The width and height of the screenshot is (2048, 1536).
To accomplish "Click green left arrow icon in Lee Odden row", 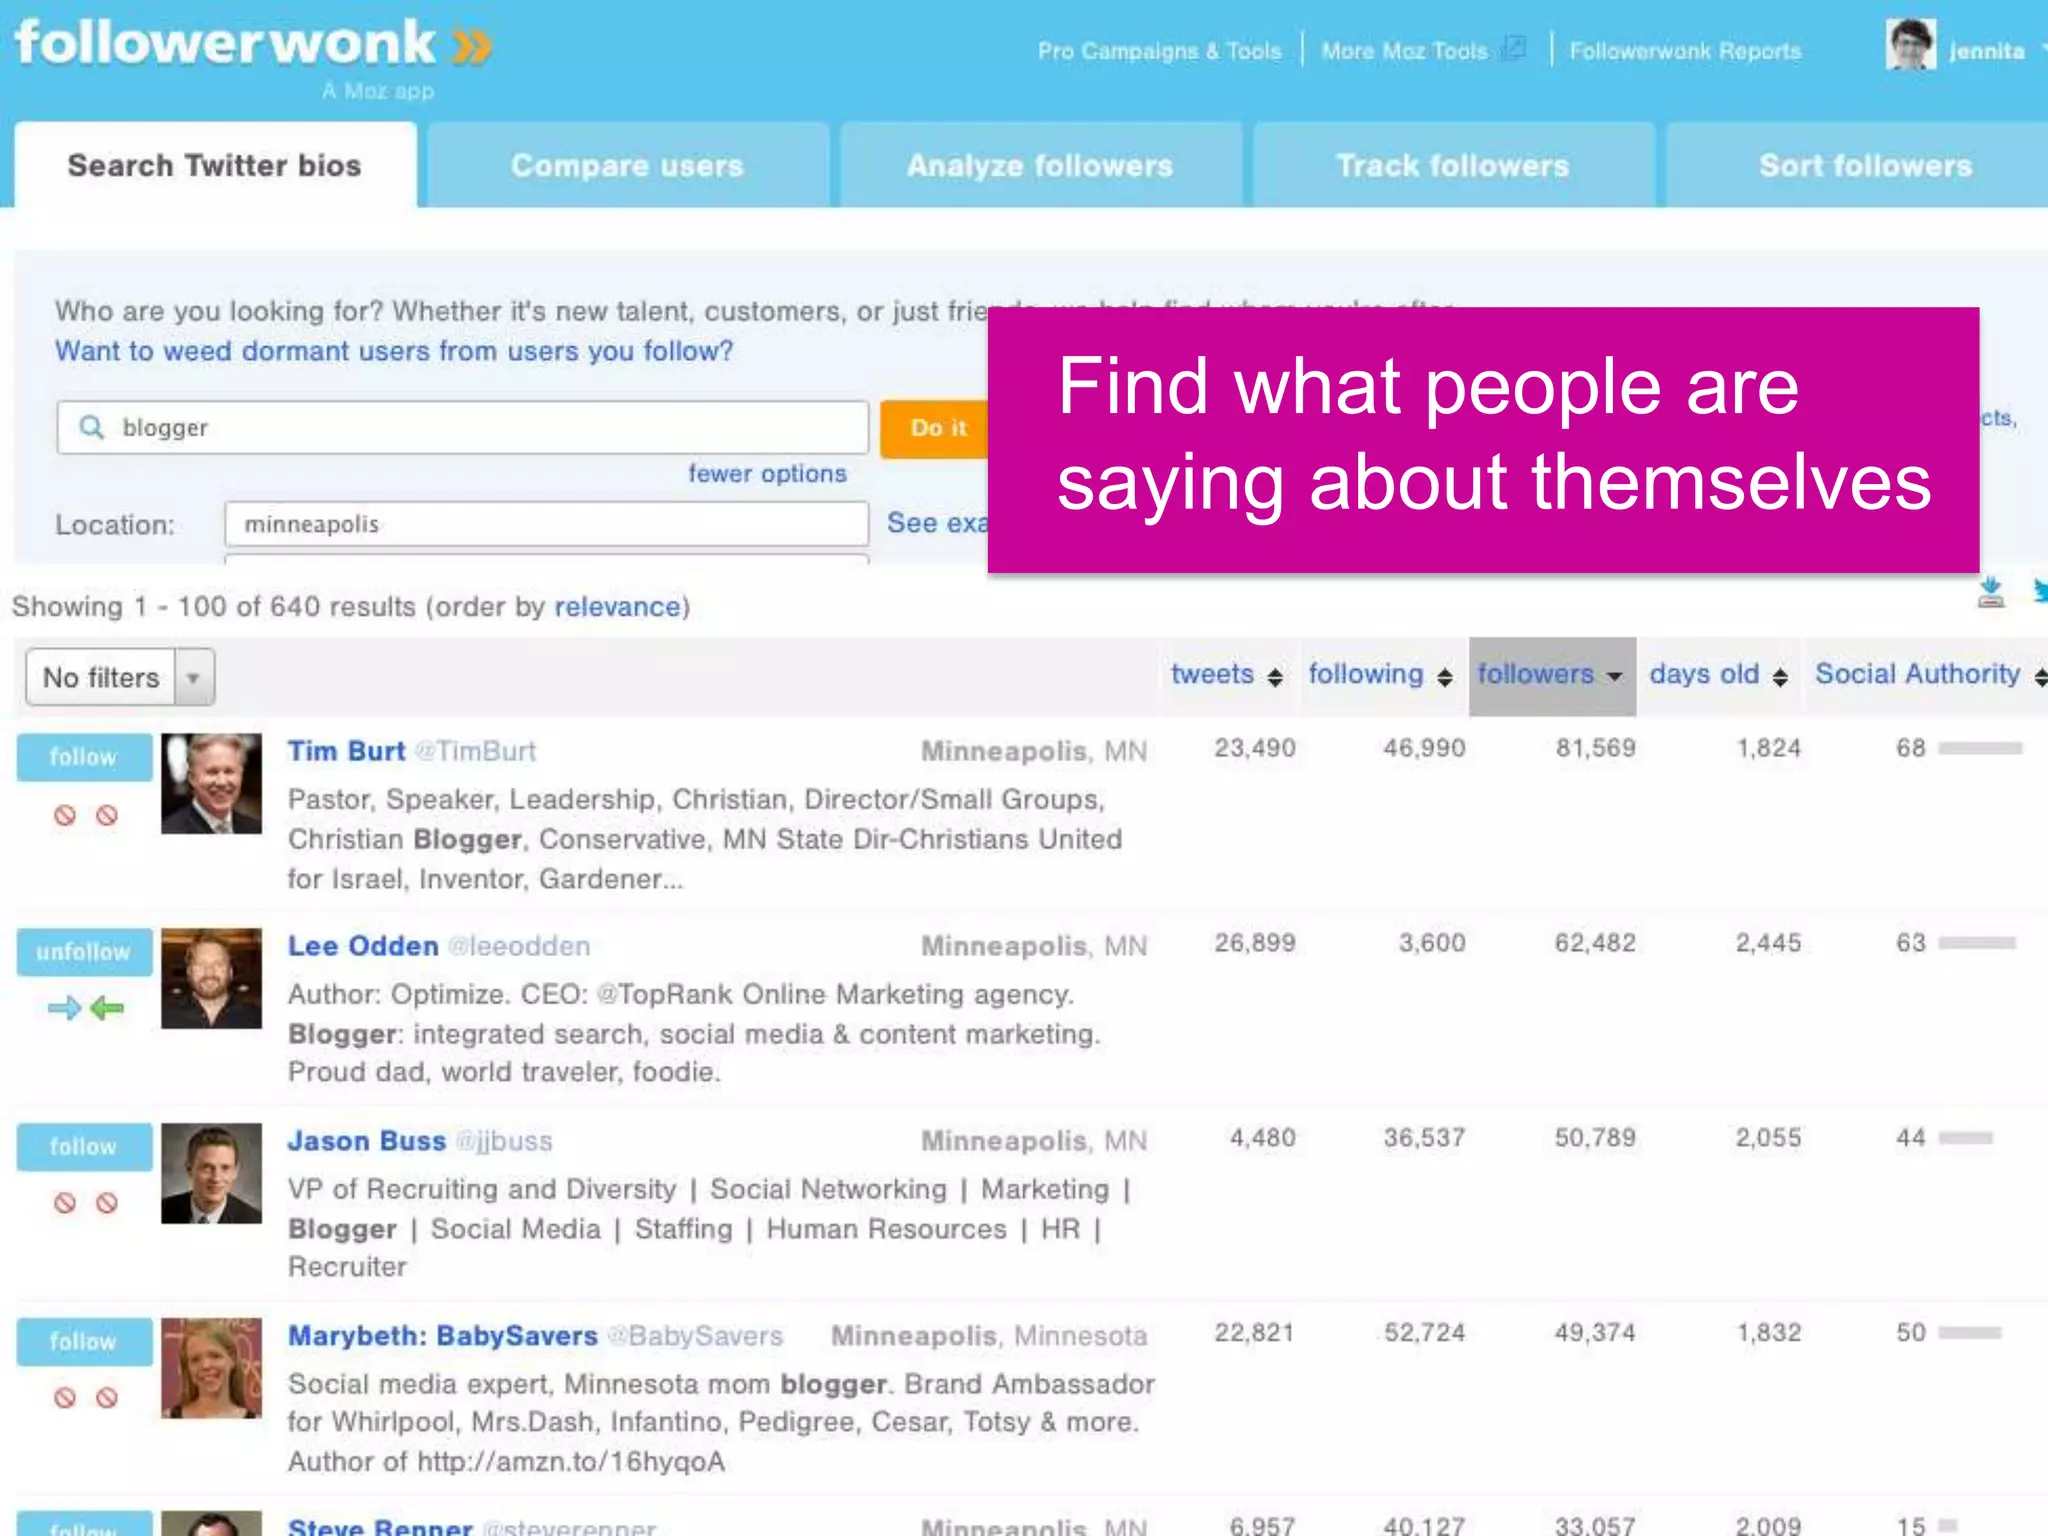I will [x=107, y=1008].
